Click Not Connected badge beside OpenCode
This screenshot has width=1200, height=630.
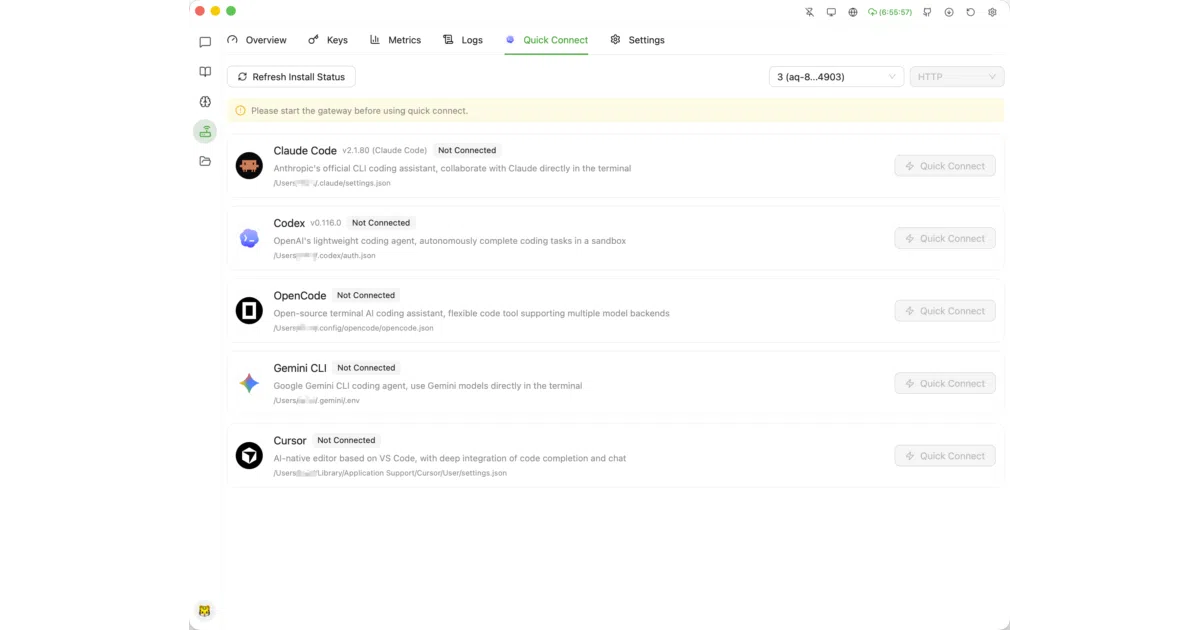click(366, 296)
